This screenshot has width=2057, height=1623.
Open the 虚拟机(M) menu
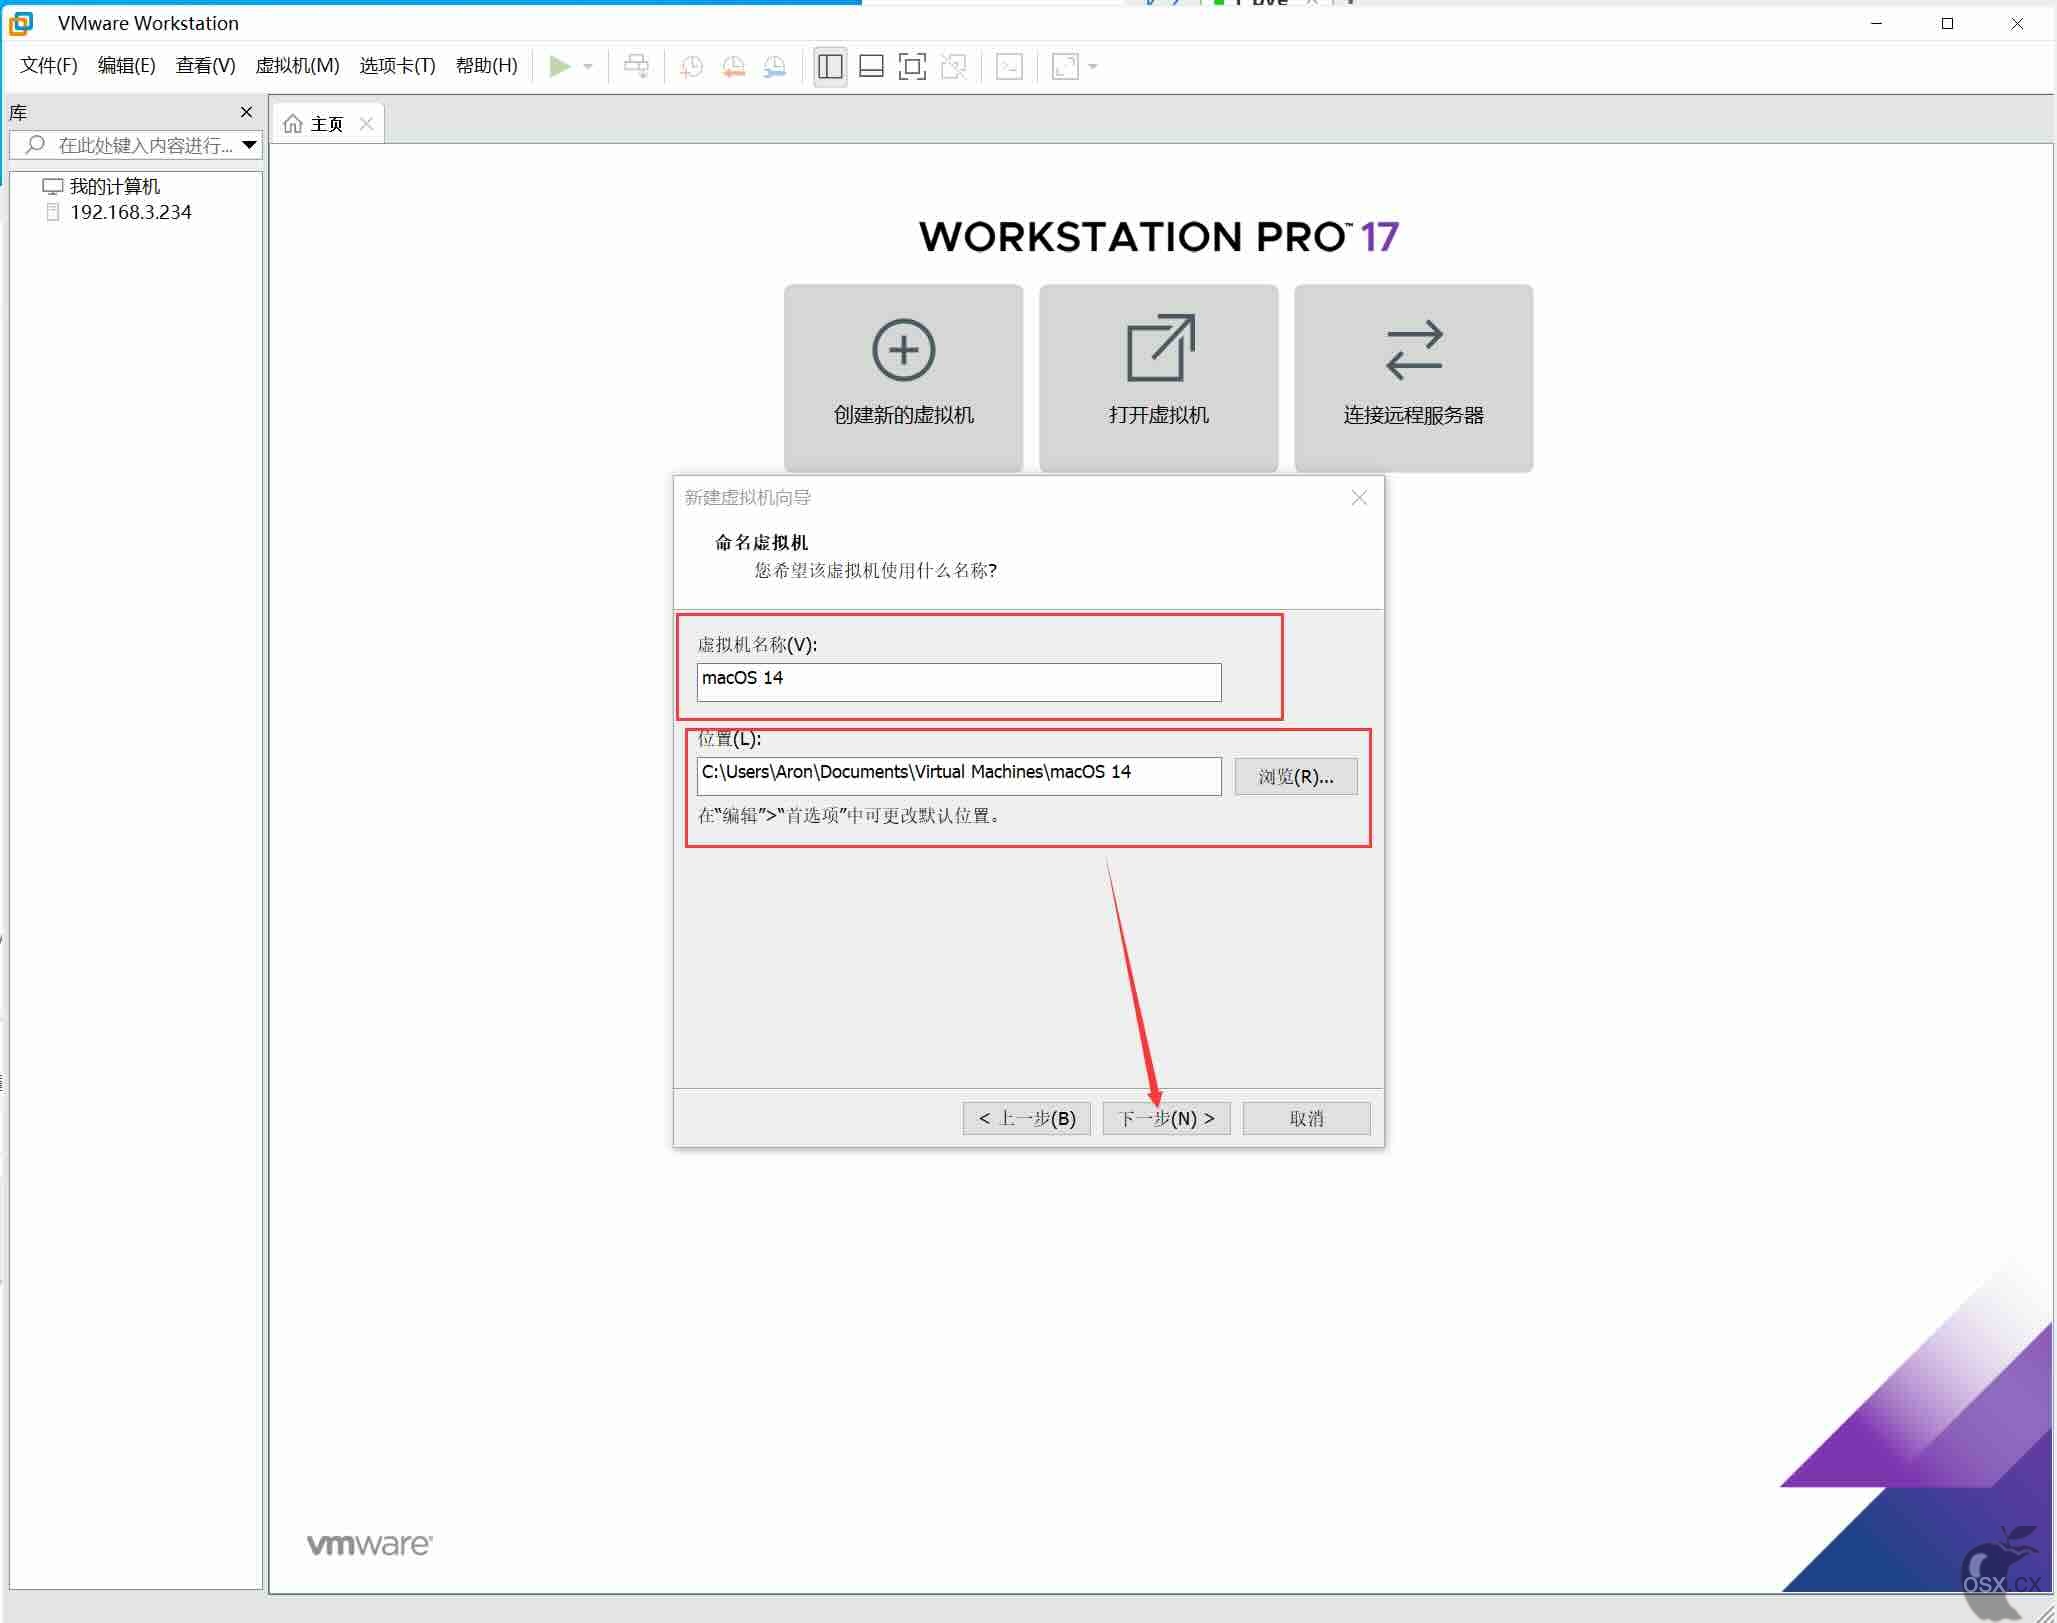[298, 66]
